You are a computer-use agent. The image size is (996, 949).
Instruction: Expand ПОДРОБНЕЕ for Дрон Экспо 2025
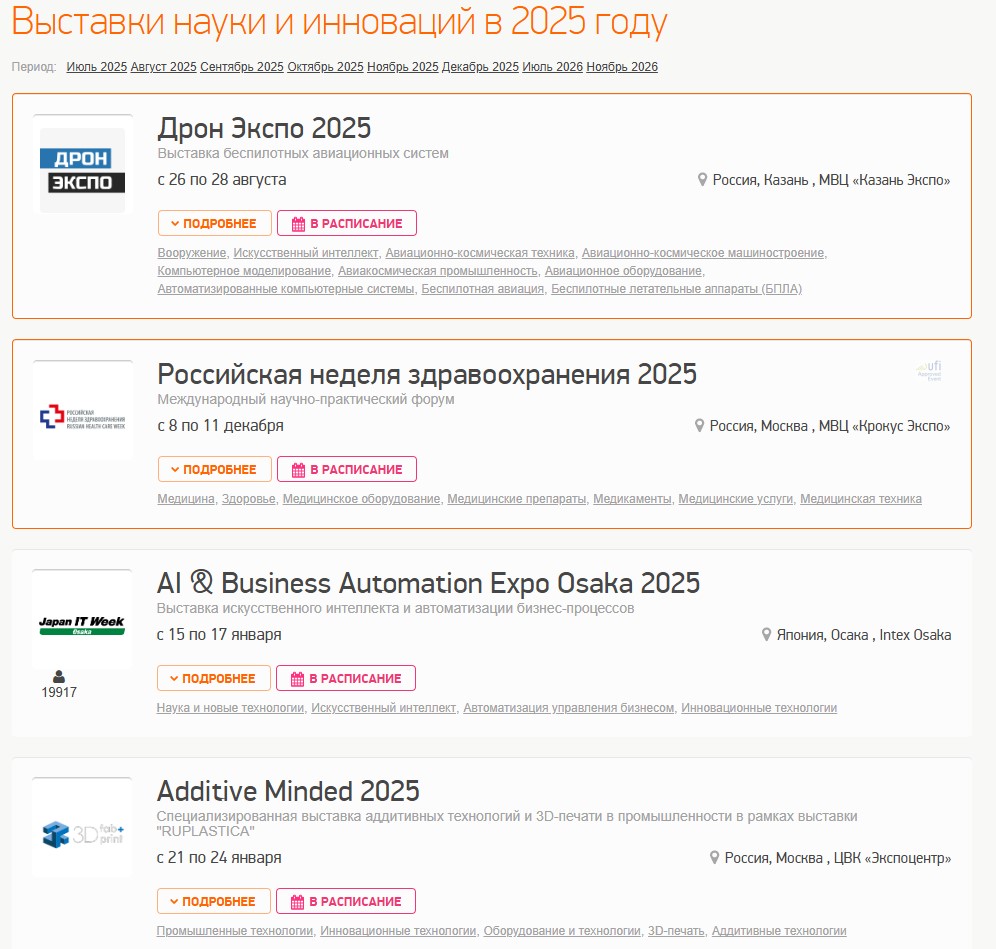pos(214,223)
